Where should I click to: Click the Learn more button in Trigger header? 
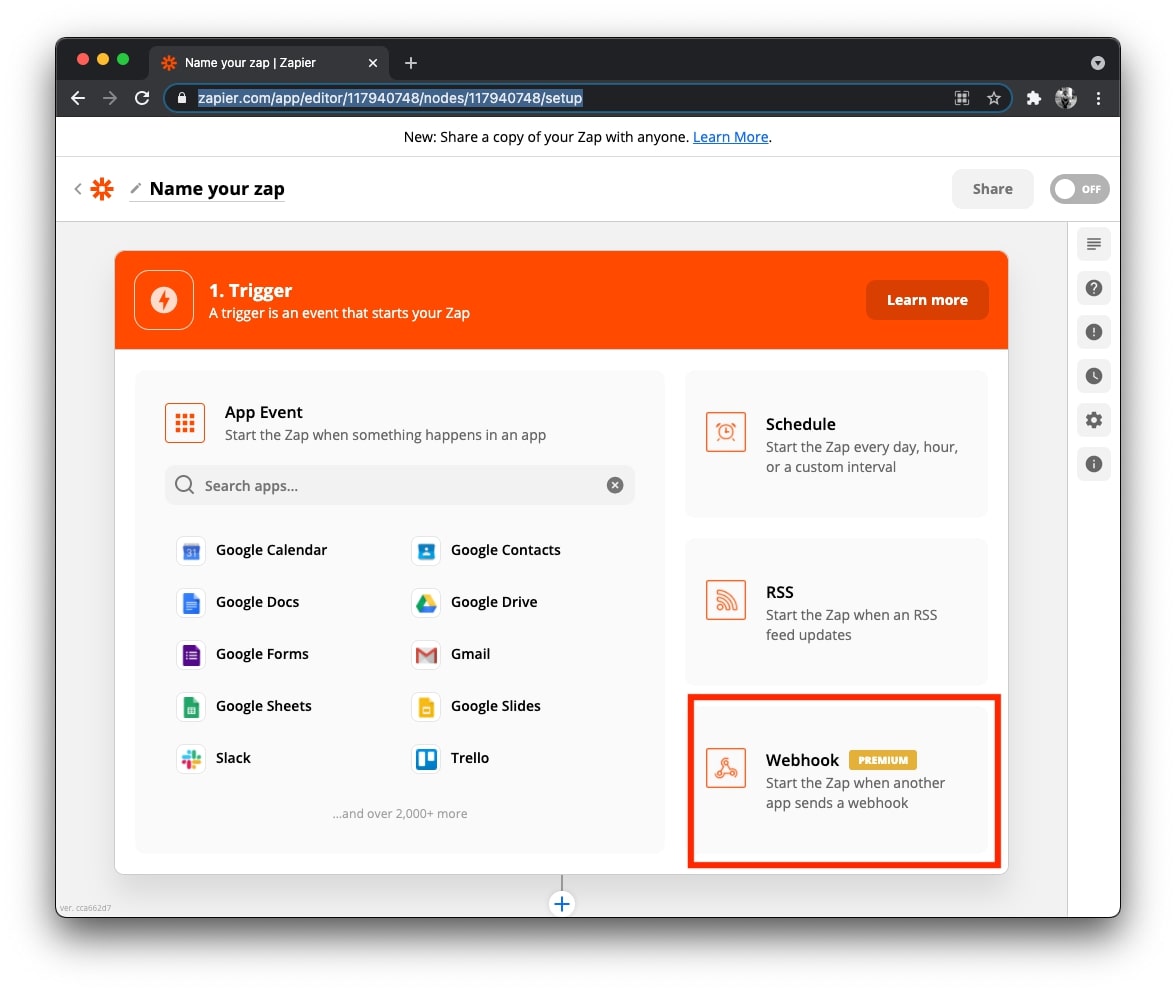pyautogui.click(x=927, y=300)
